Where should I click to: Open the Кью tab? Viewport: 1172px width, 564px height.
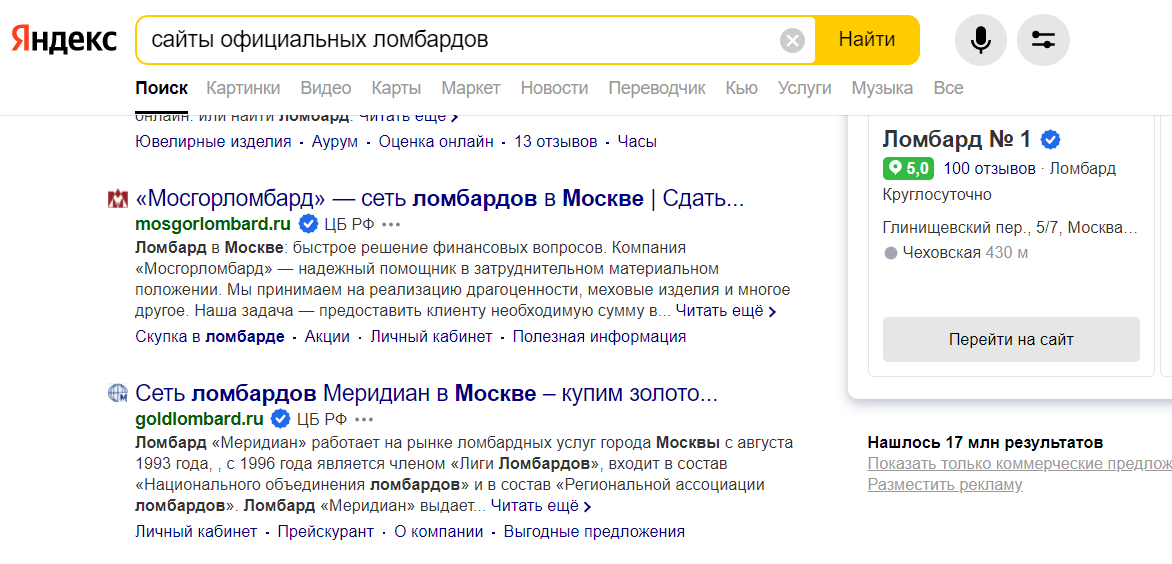pyautogui.click(x=741, y=88)
